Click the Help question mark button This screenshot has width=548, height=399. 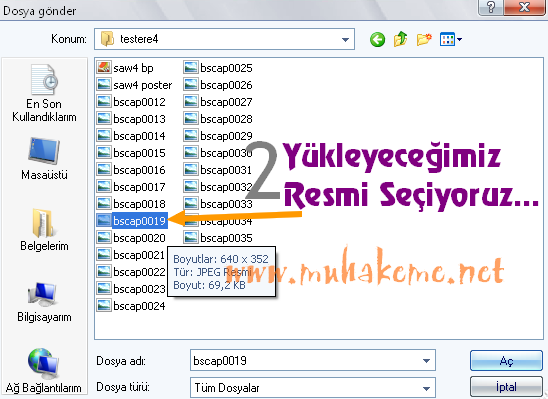click(491, 7)
